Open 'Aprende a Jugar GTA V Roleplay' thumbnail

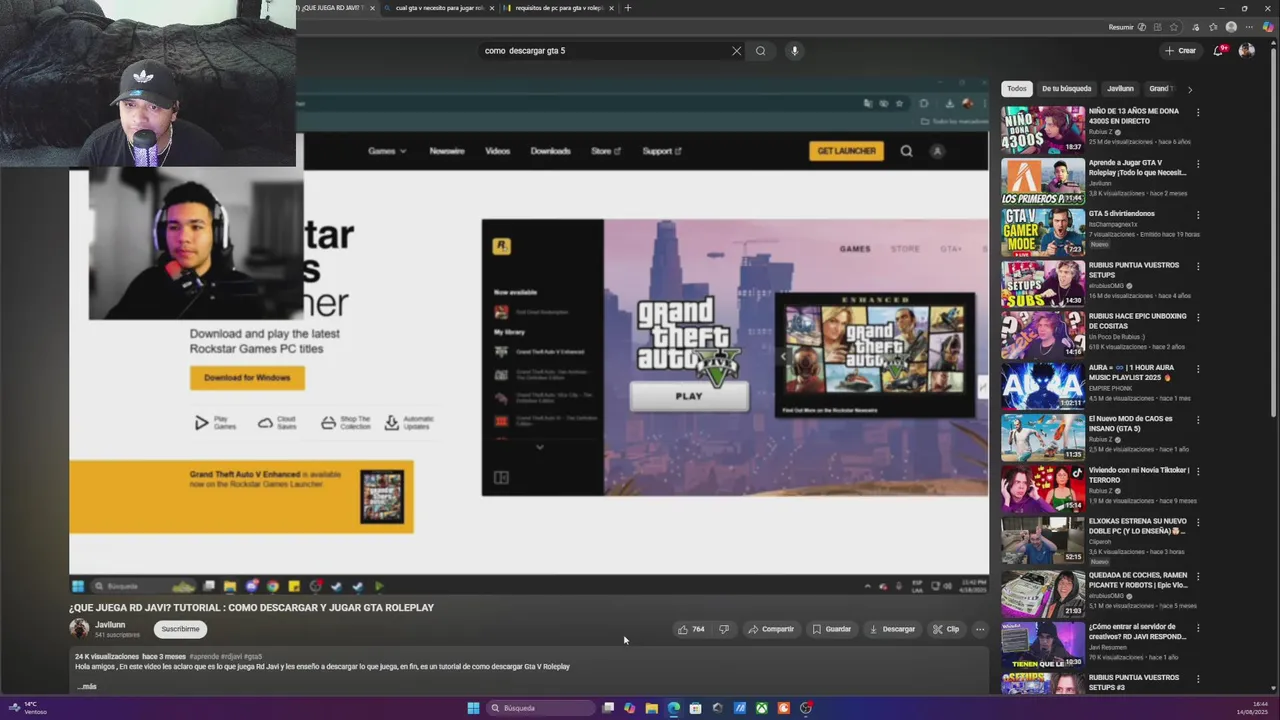point(1043,181)
